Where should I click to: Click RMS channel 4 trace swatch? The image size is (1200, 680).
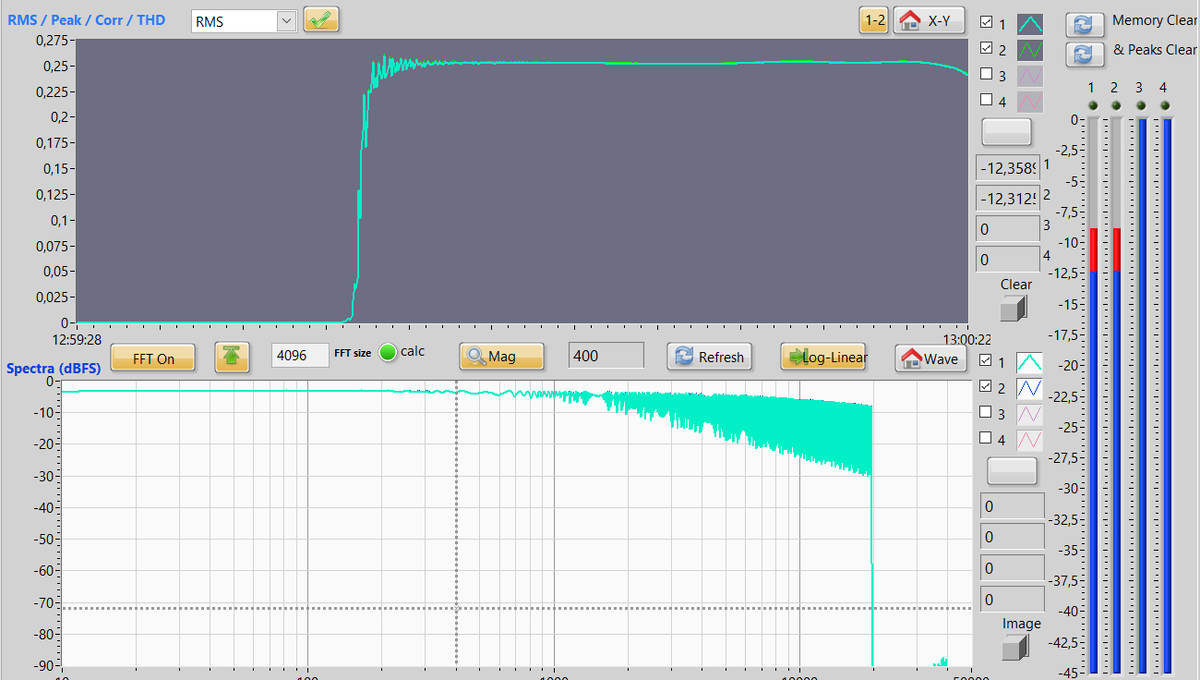[1030, 101]
